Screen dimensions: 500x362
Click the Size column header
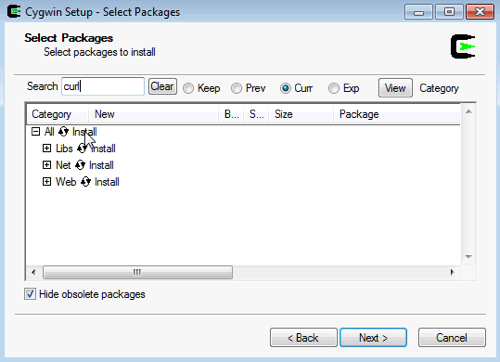301,114
